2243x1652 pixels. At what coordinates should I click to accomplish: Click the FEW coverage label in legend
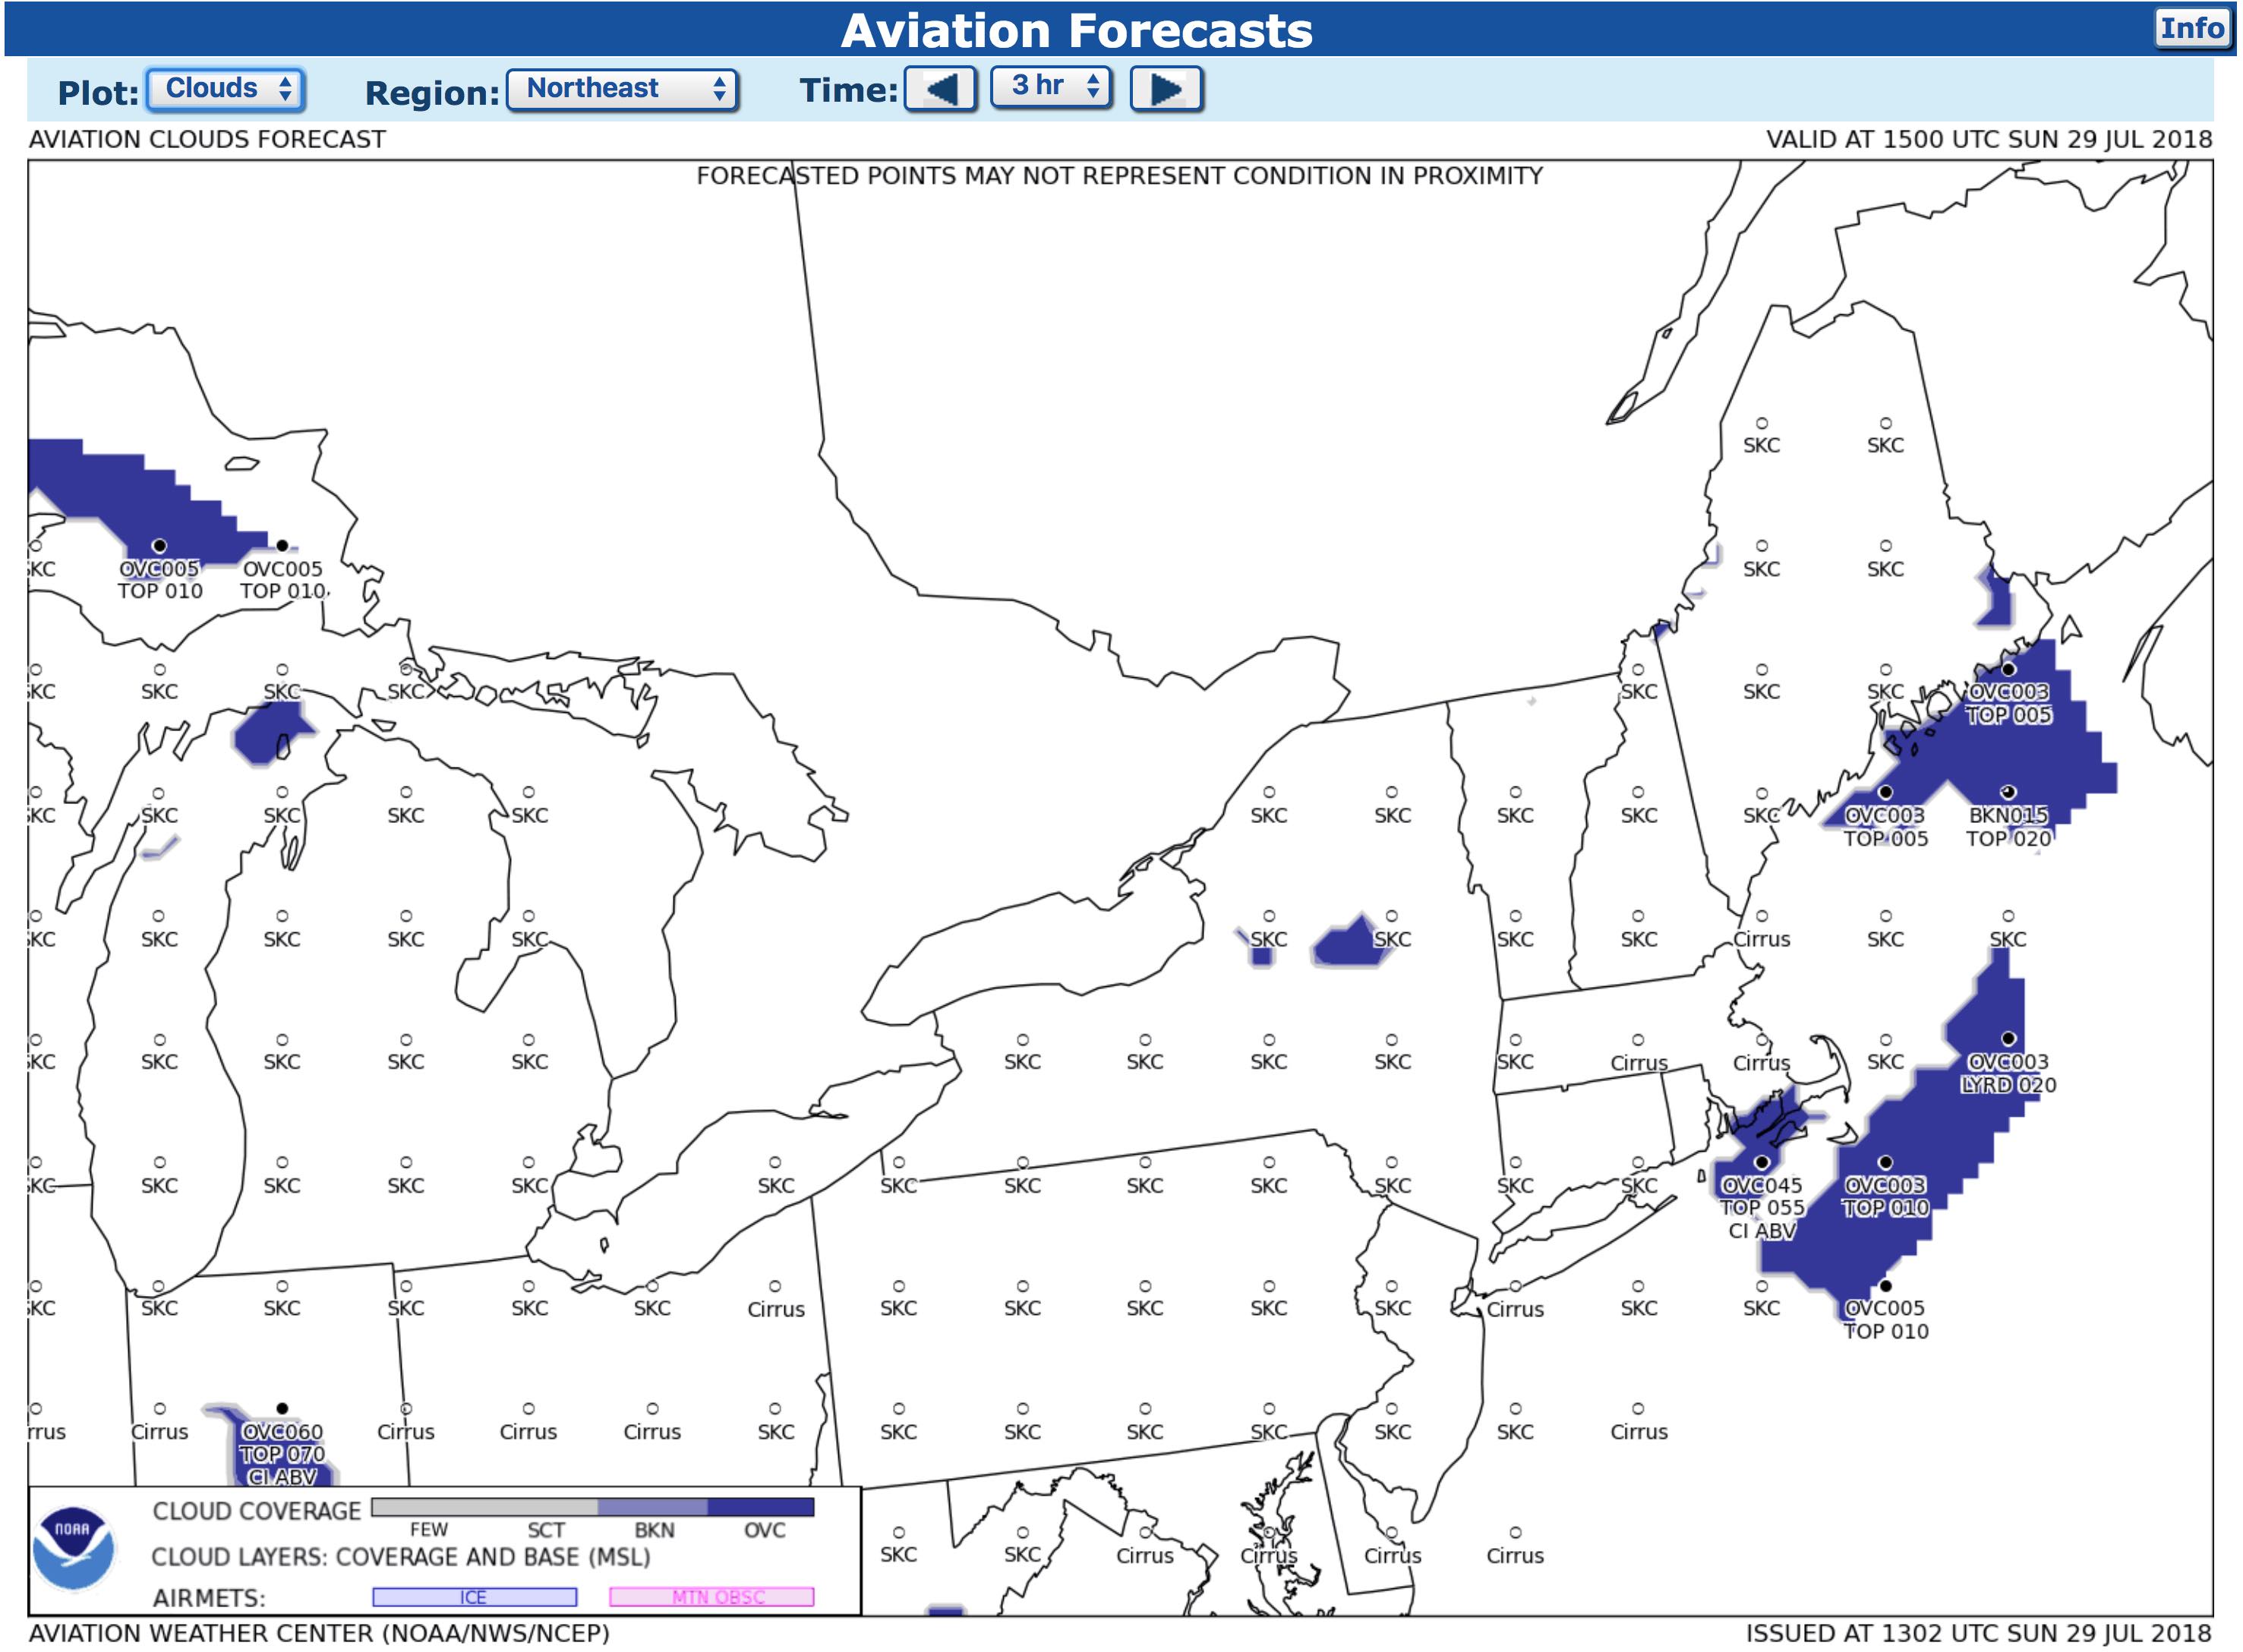click(x=428, y=1531)
